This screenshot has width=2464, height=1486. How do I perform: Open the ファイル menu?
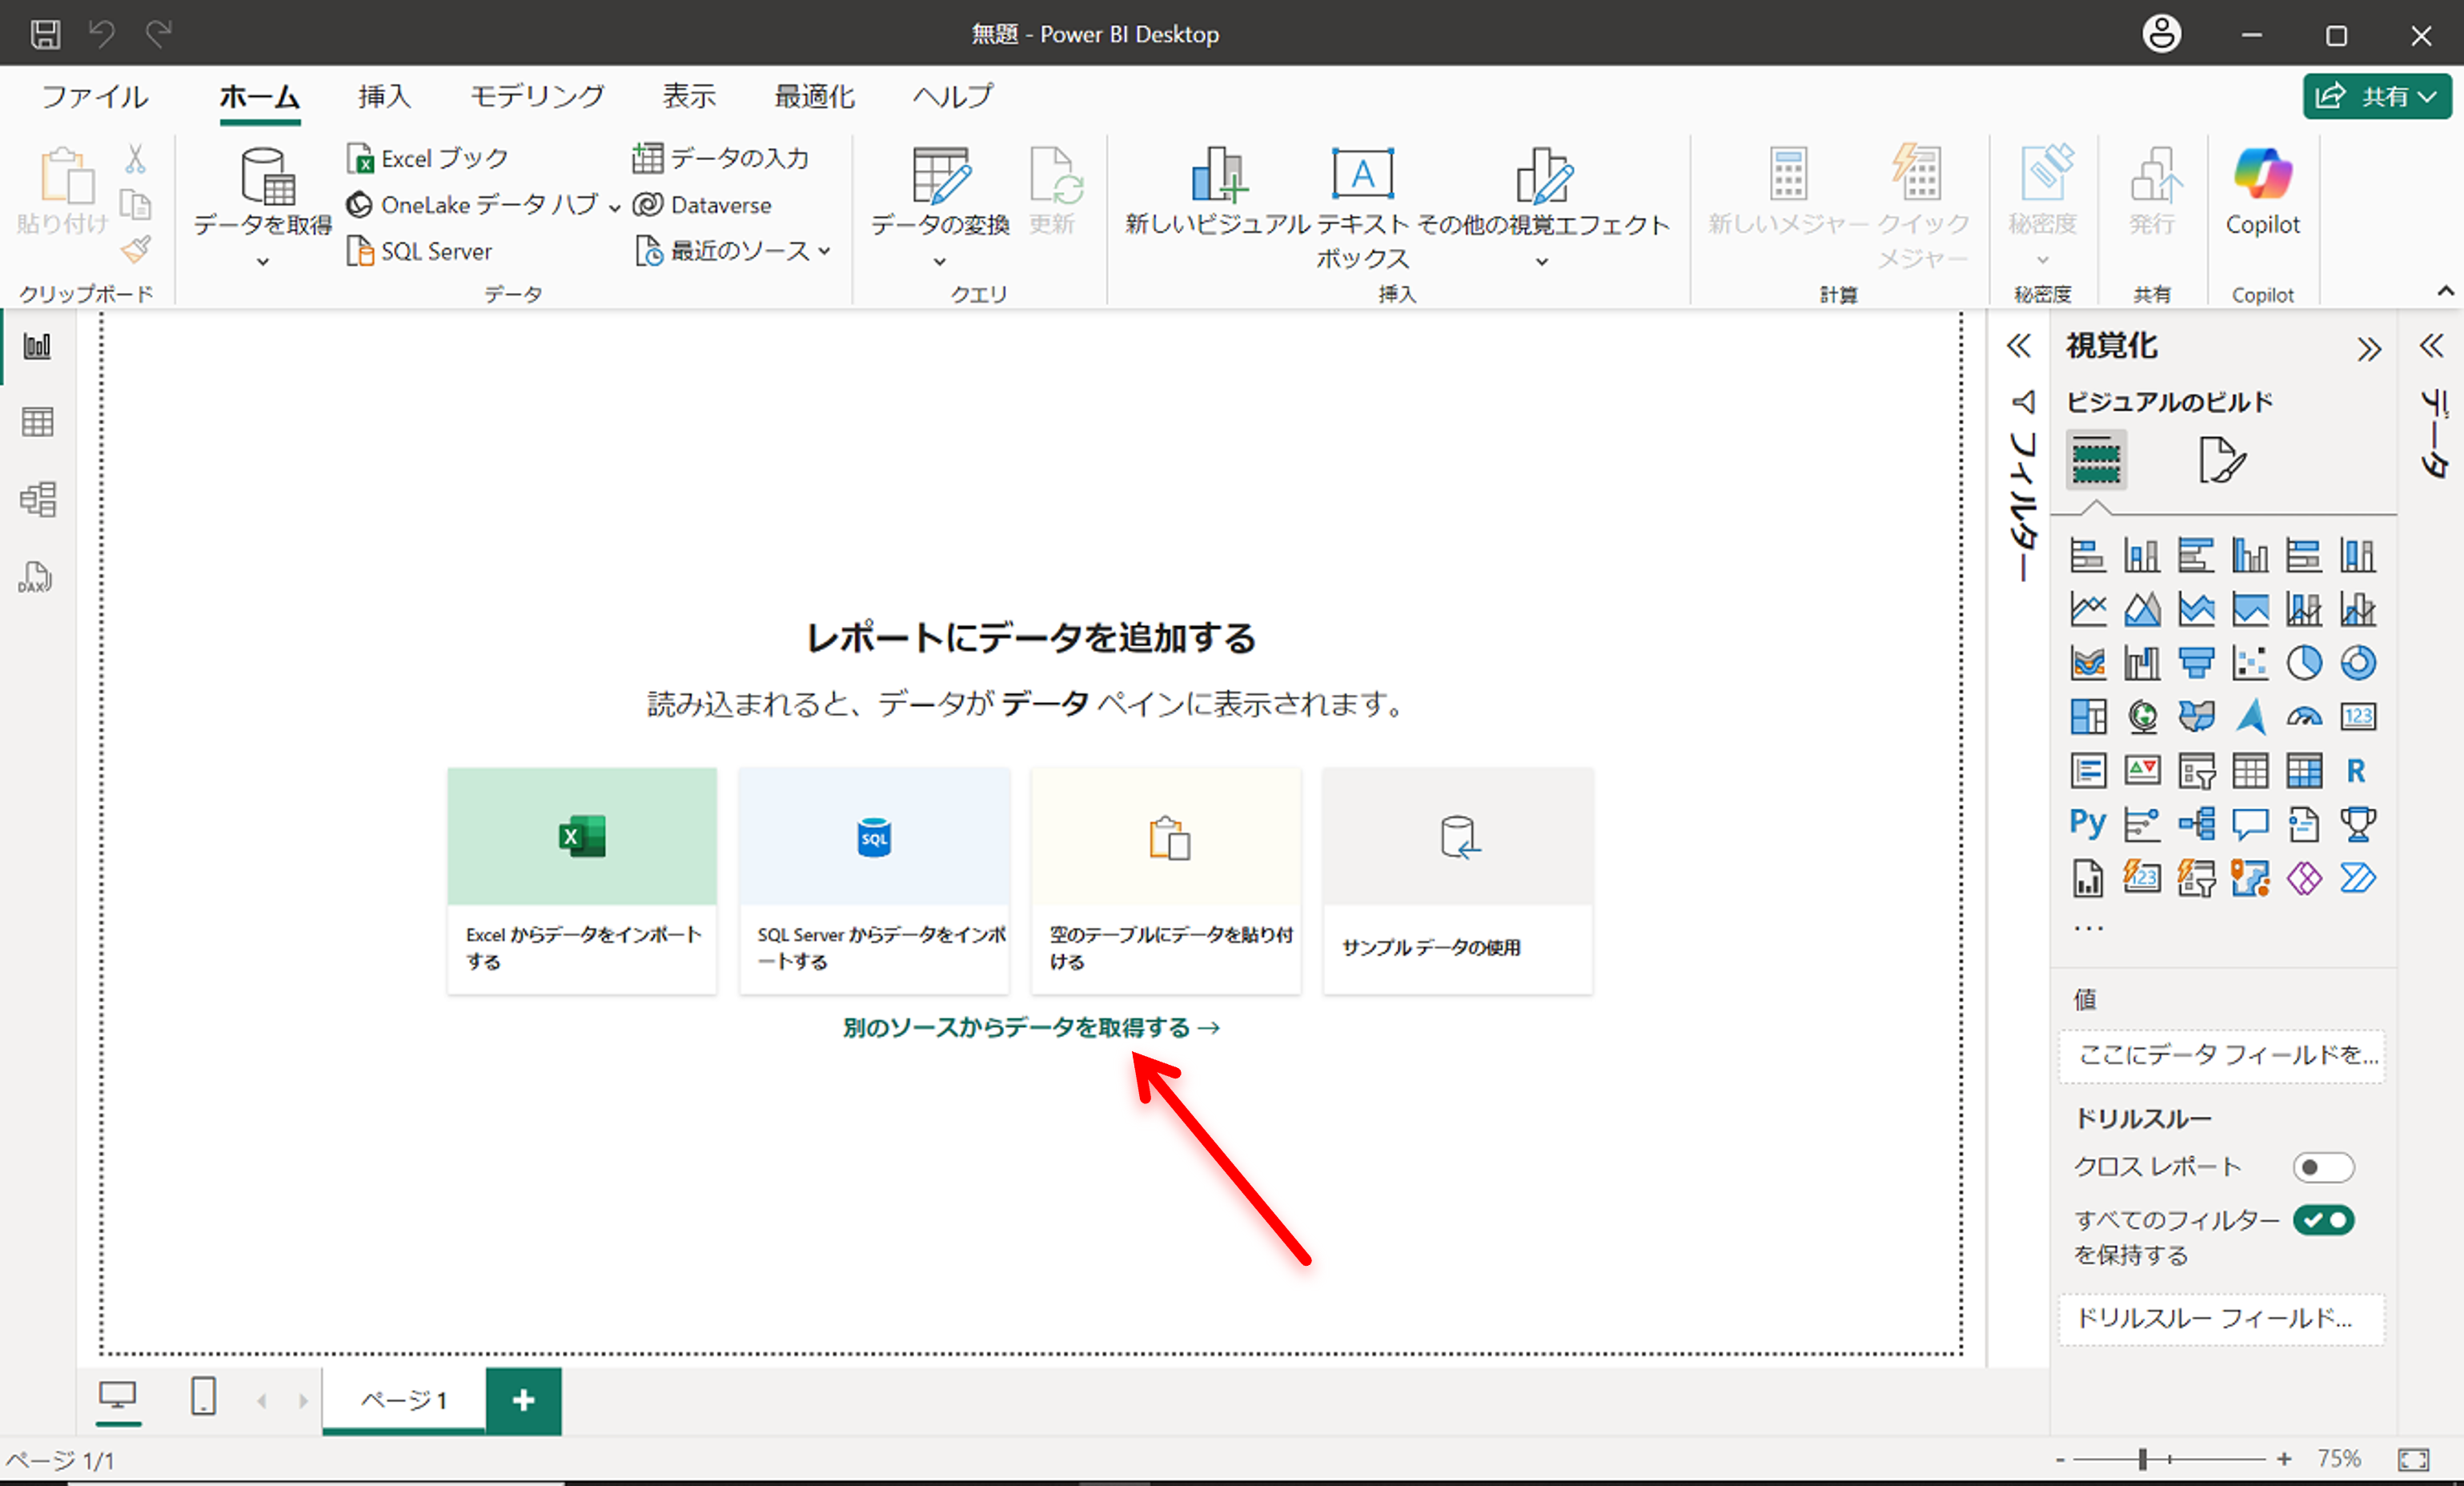95,96
